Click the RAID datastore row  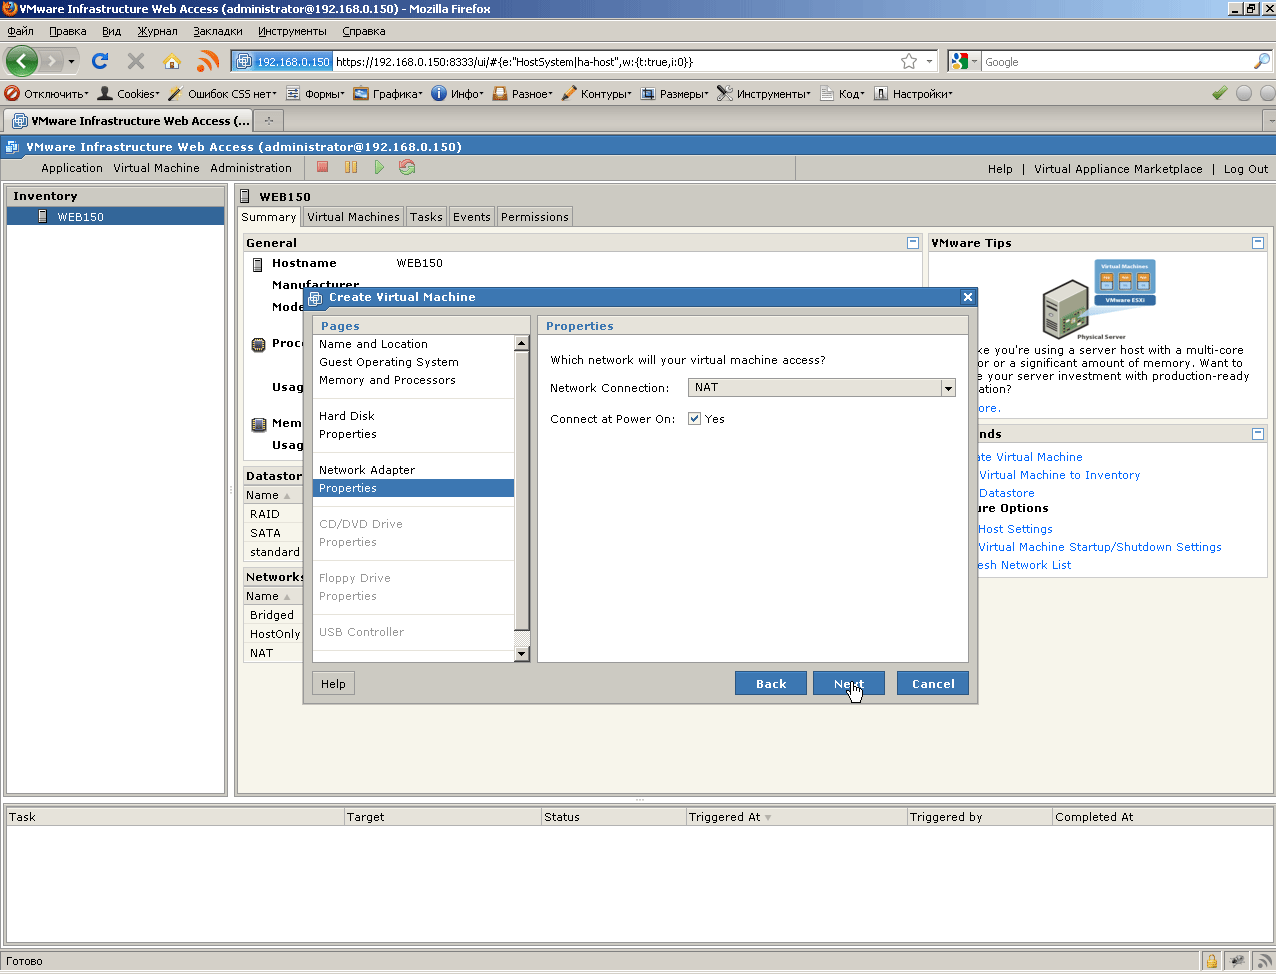[x=274, y=514]
